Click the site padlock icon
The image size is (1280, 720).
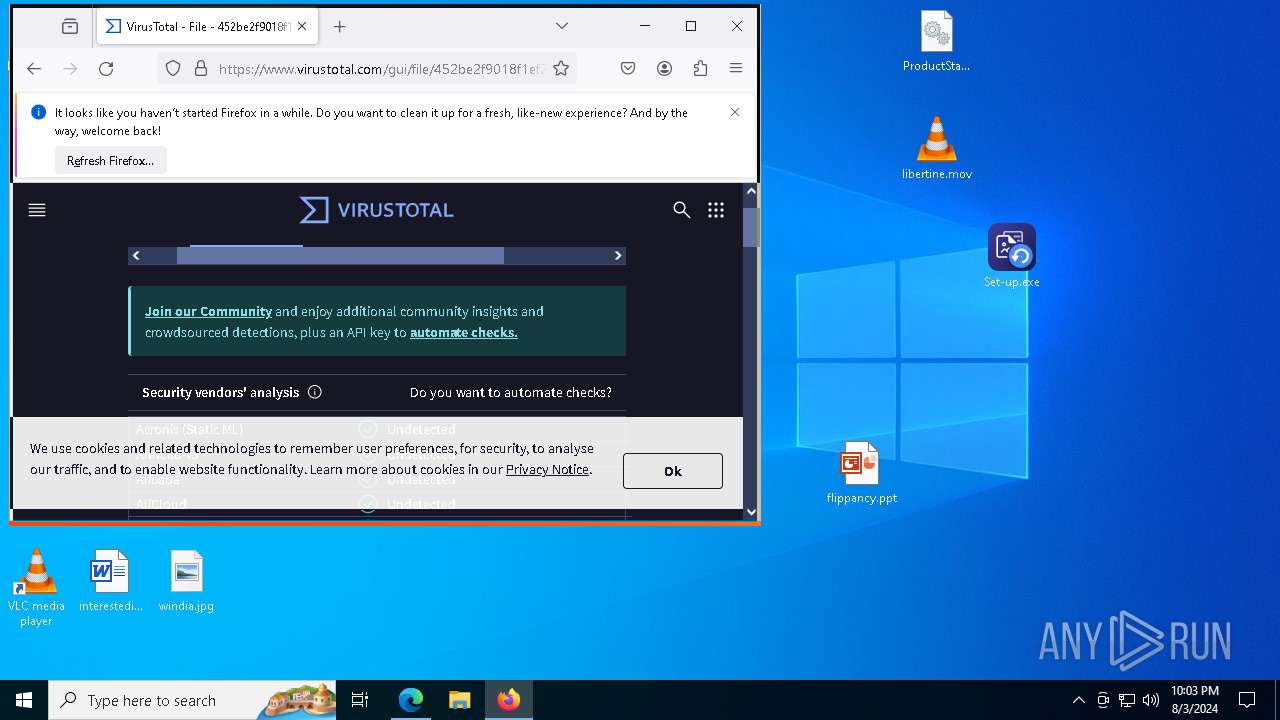click(x=201, y=68)
